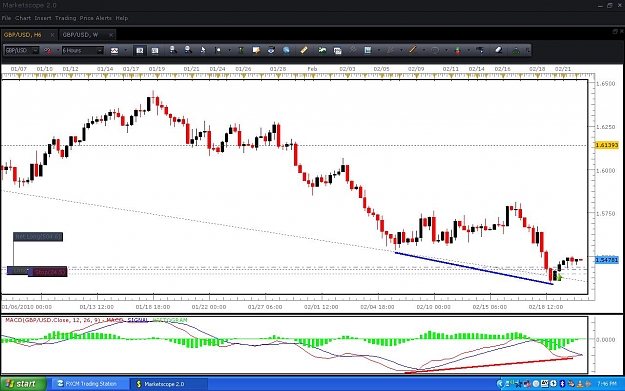This screenshot has height=391, width=625.
Task: Open the Price Alerts menu
Action: (96, 18)
